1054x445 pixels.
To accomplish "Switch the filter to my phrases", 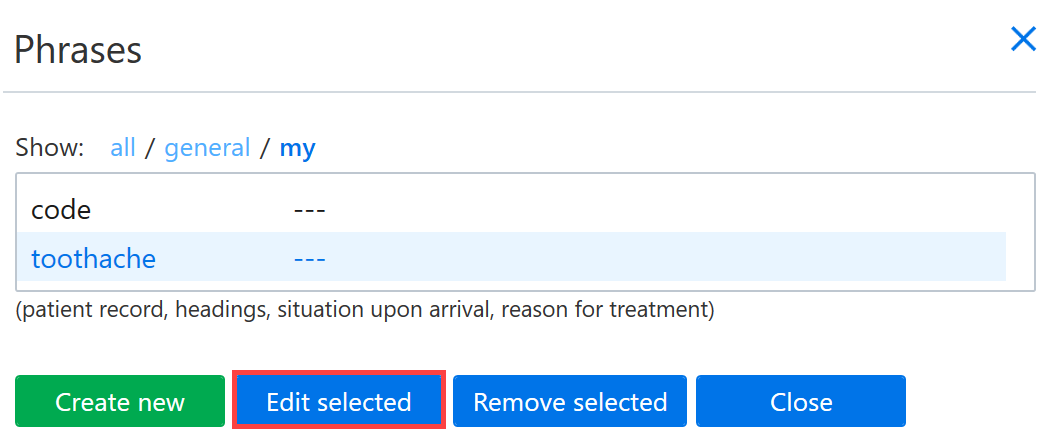I will pyautogui.click(x=297, y=148).
